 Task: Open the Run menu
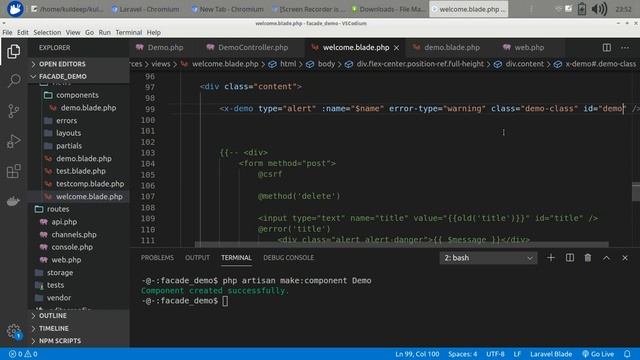click(104, 32)
